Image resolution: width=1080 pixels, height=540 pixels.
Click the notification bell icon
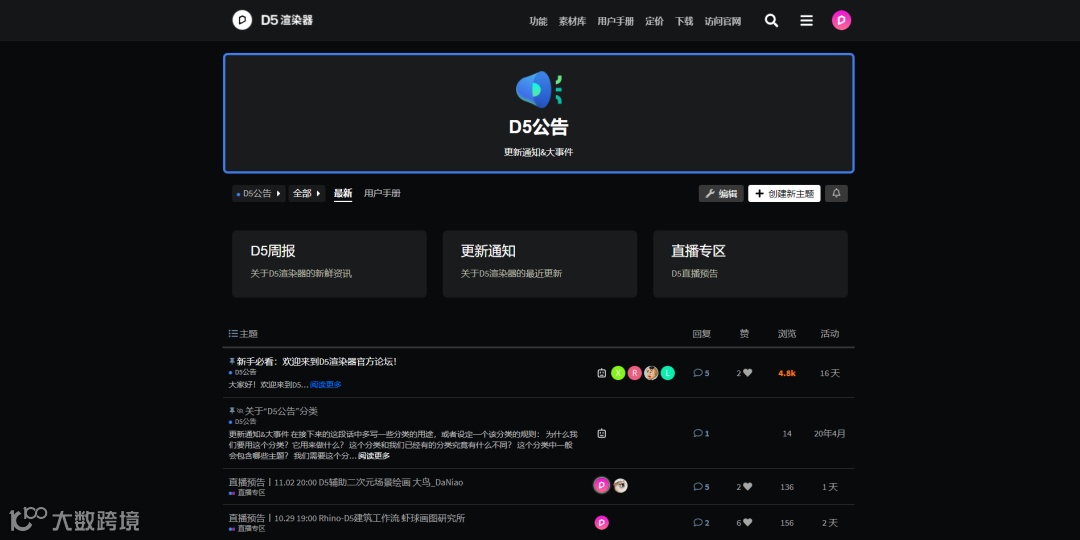[x=836, y=194]
